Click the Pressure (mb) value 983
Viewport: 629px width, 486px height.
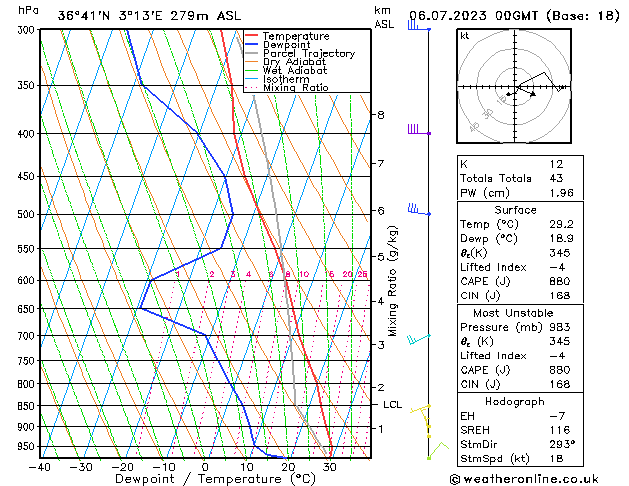560,327
